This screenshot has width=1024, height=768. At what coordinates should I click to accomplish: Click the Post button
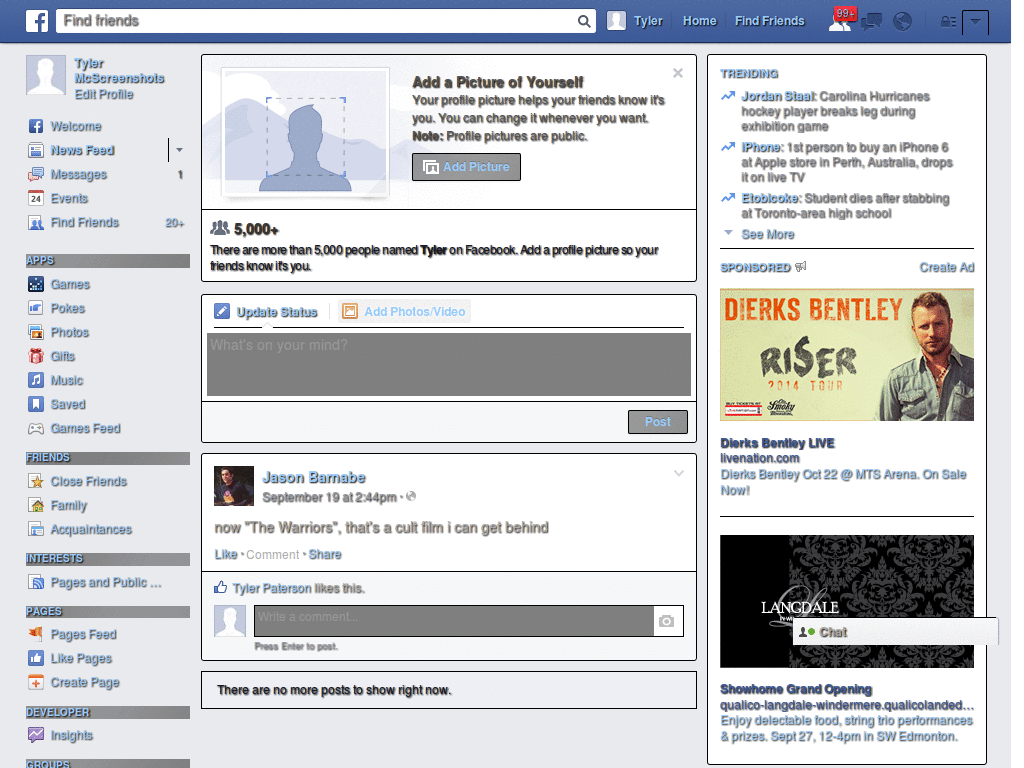coord(658,422)
